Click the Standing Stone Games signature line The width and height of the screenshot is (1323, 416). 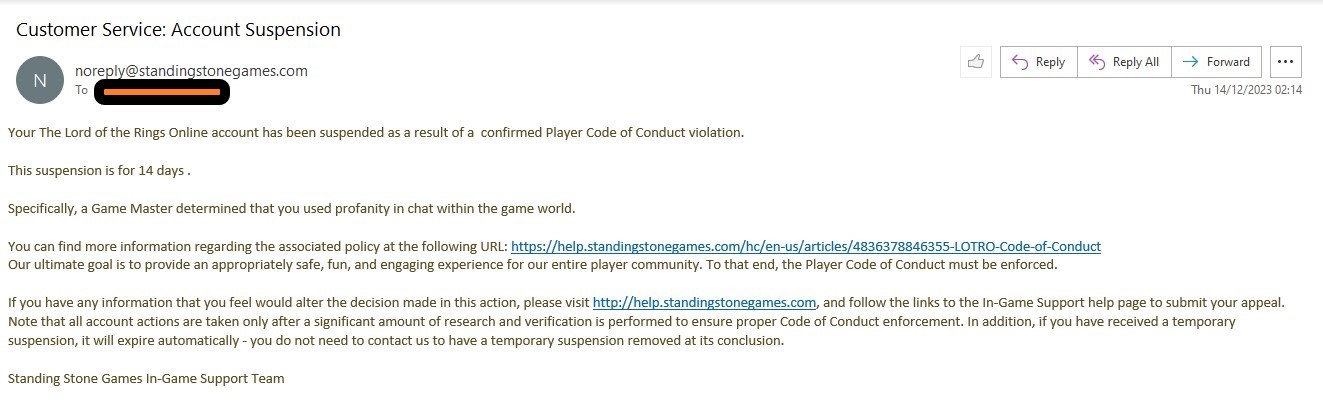coord(146,379)
